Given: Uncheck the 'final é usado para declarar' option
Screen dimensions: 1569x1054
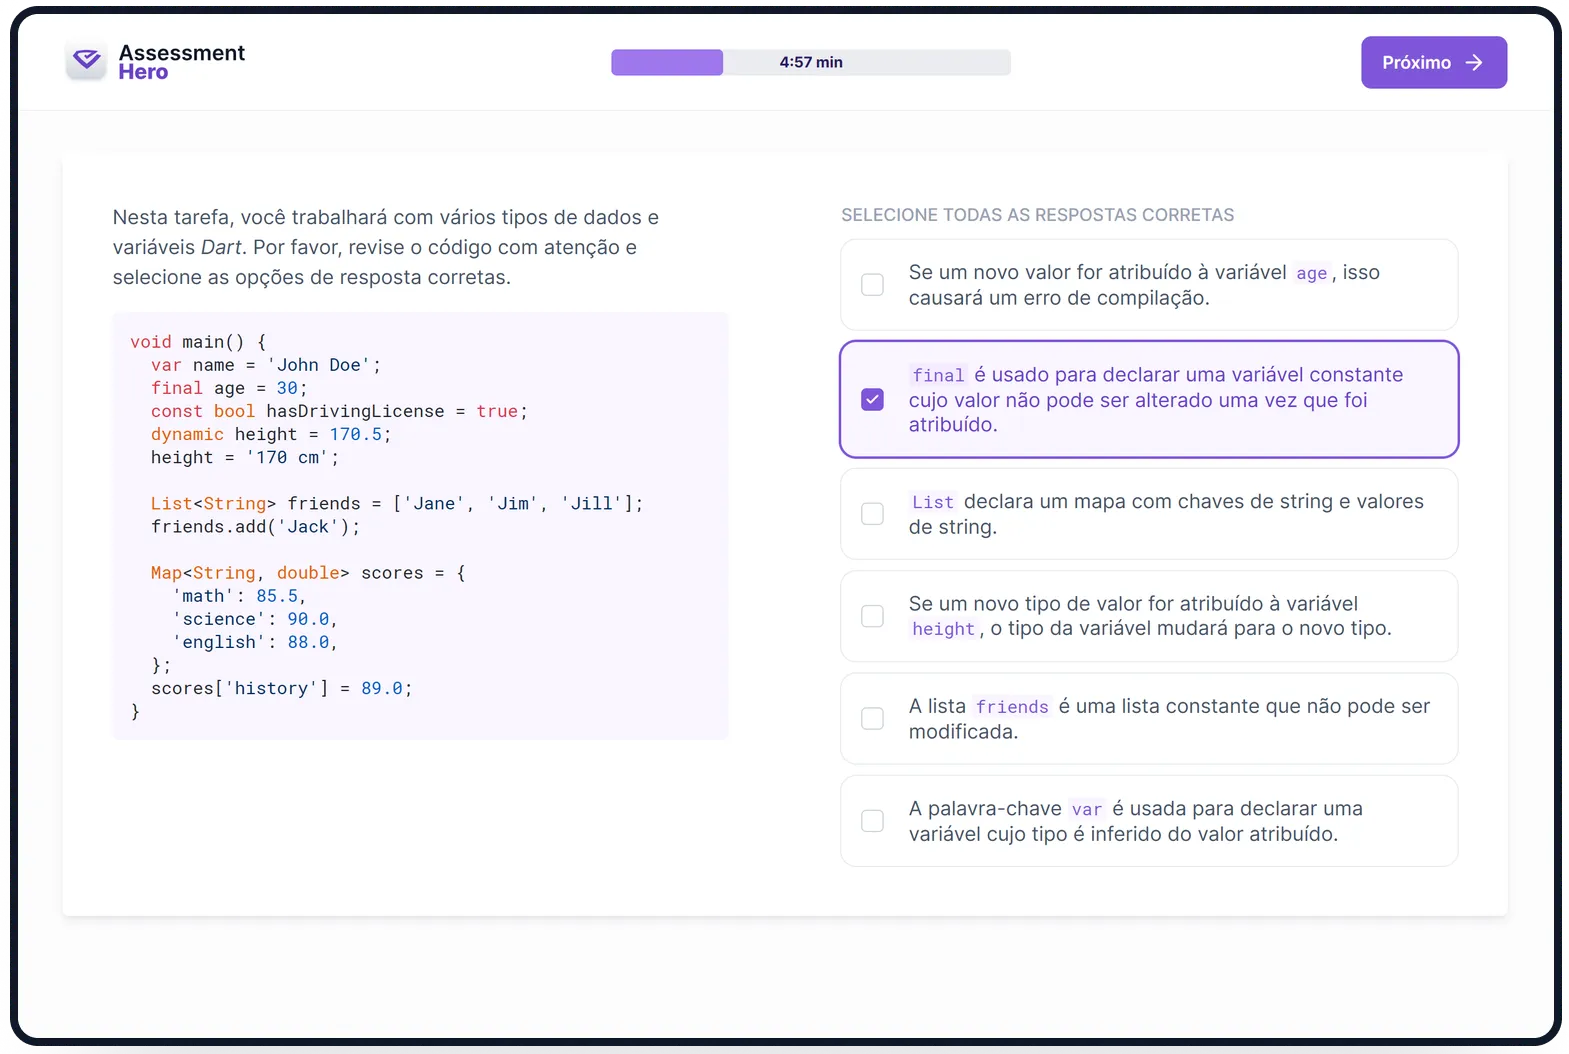Looking at the screenshot, I should [872, 400].
